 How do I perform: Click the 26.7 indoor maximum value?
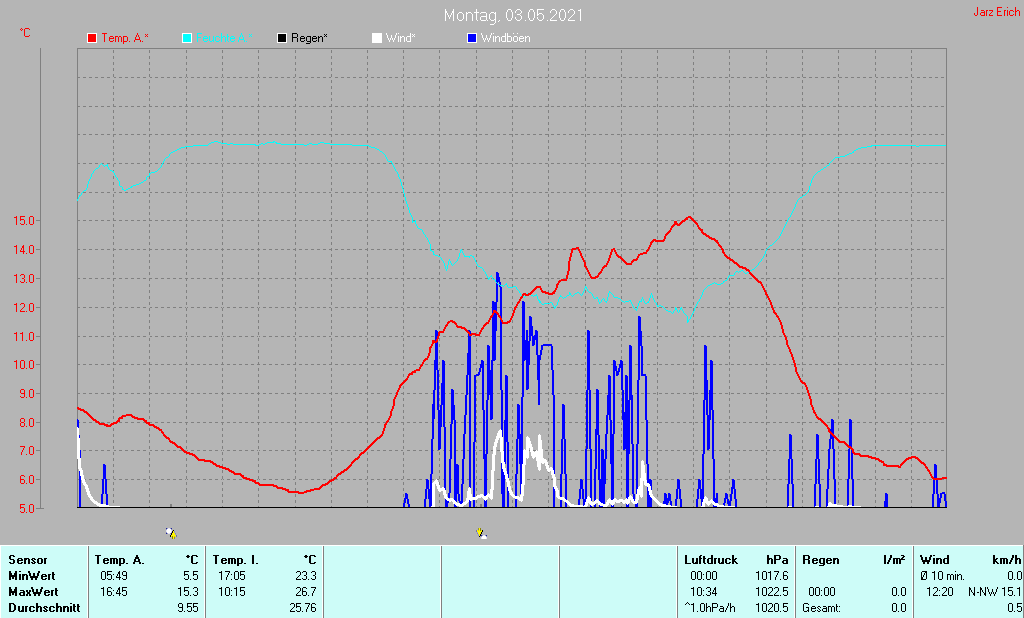pos(306,591)
